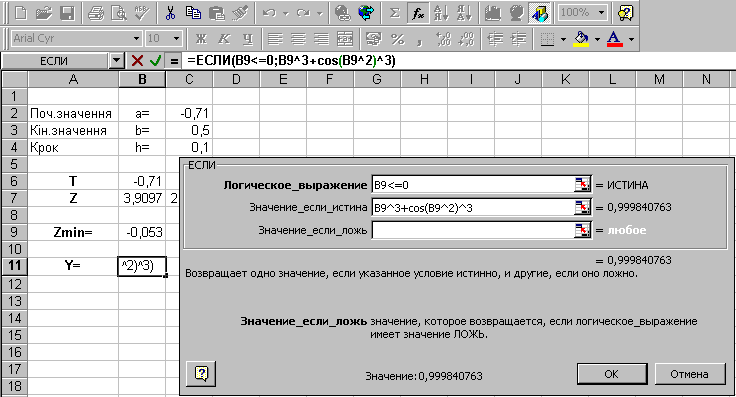Sort descending with the Я-A icon

pos(464,13)
